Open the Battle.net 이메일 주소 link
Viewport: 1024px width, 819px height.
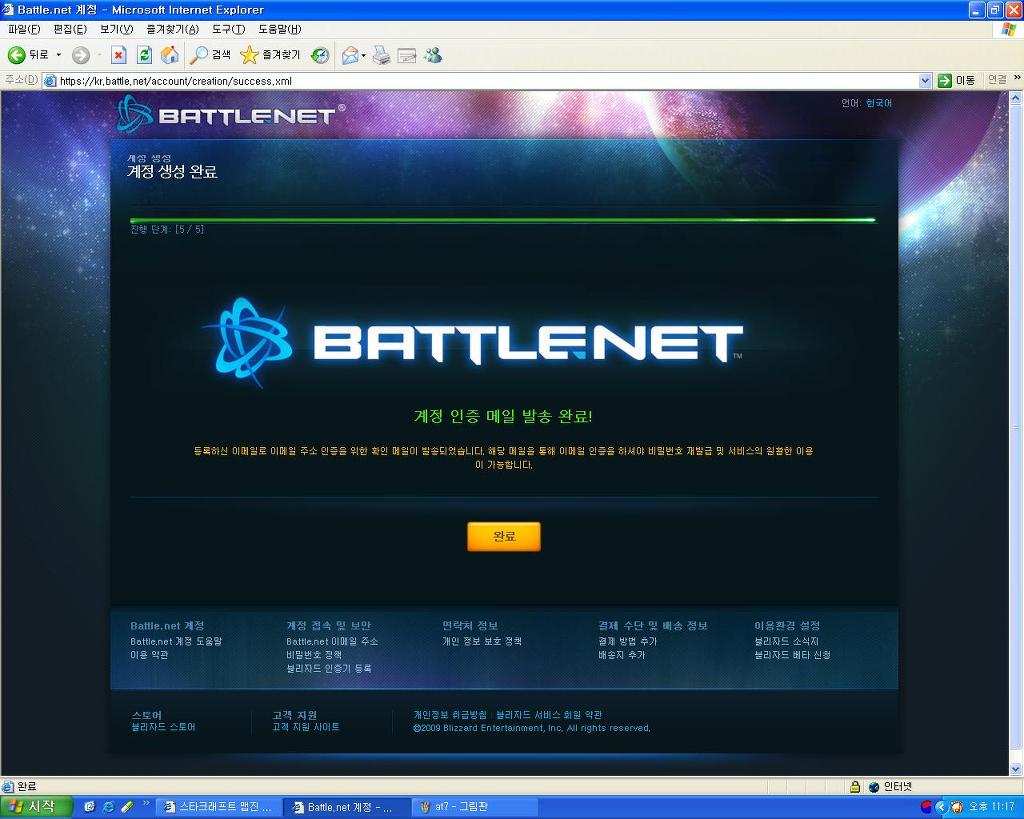coord(332,641)
